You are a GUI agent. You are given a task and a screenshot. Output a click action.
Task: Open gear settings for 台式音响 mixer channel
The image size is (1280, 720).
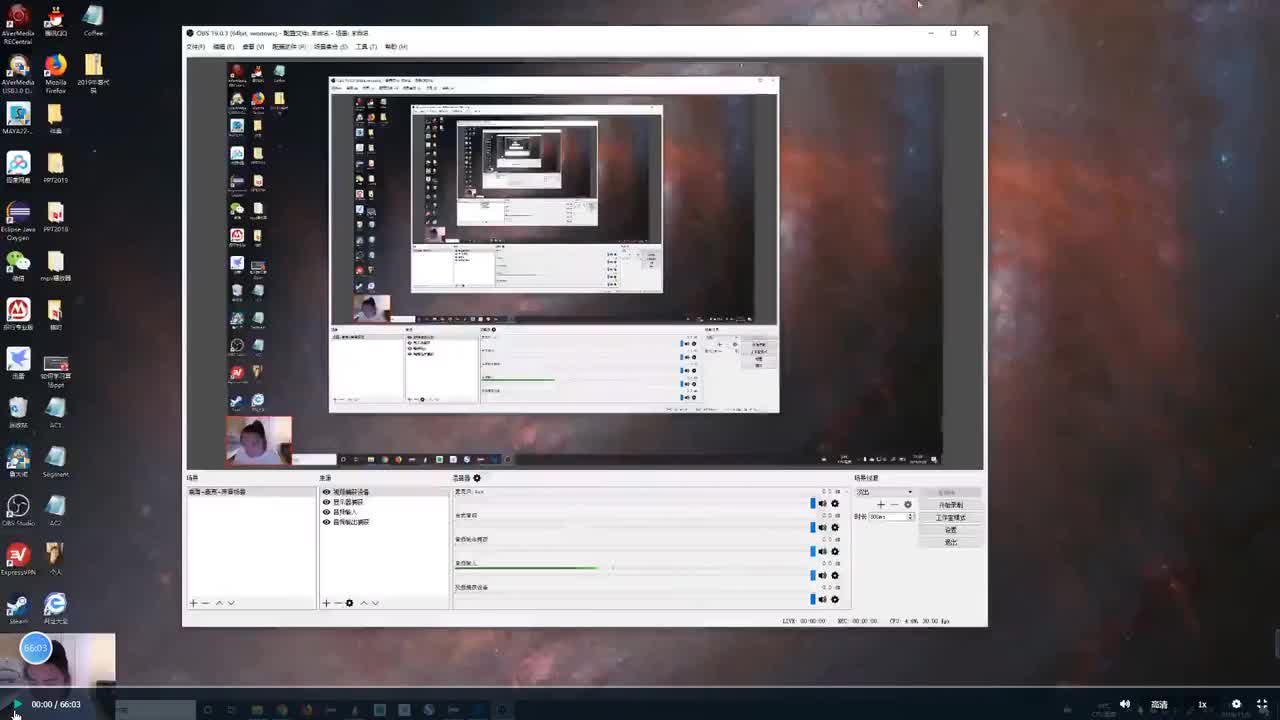click(x=835, y=528)
